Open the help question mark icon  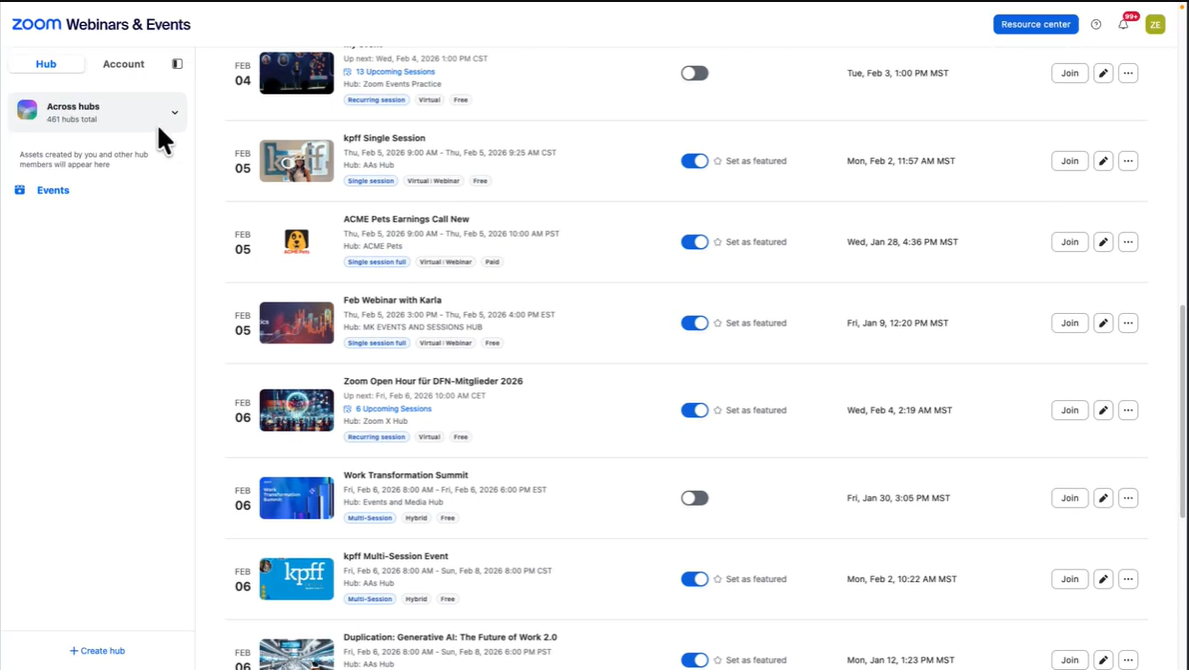click(1096, 24)
